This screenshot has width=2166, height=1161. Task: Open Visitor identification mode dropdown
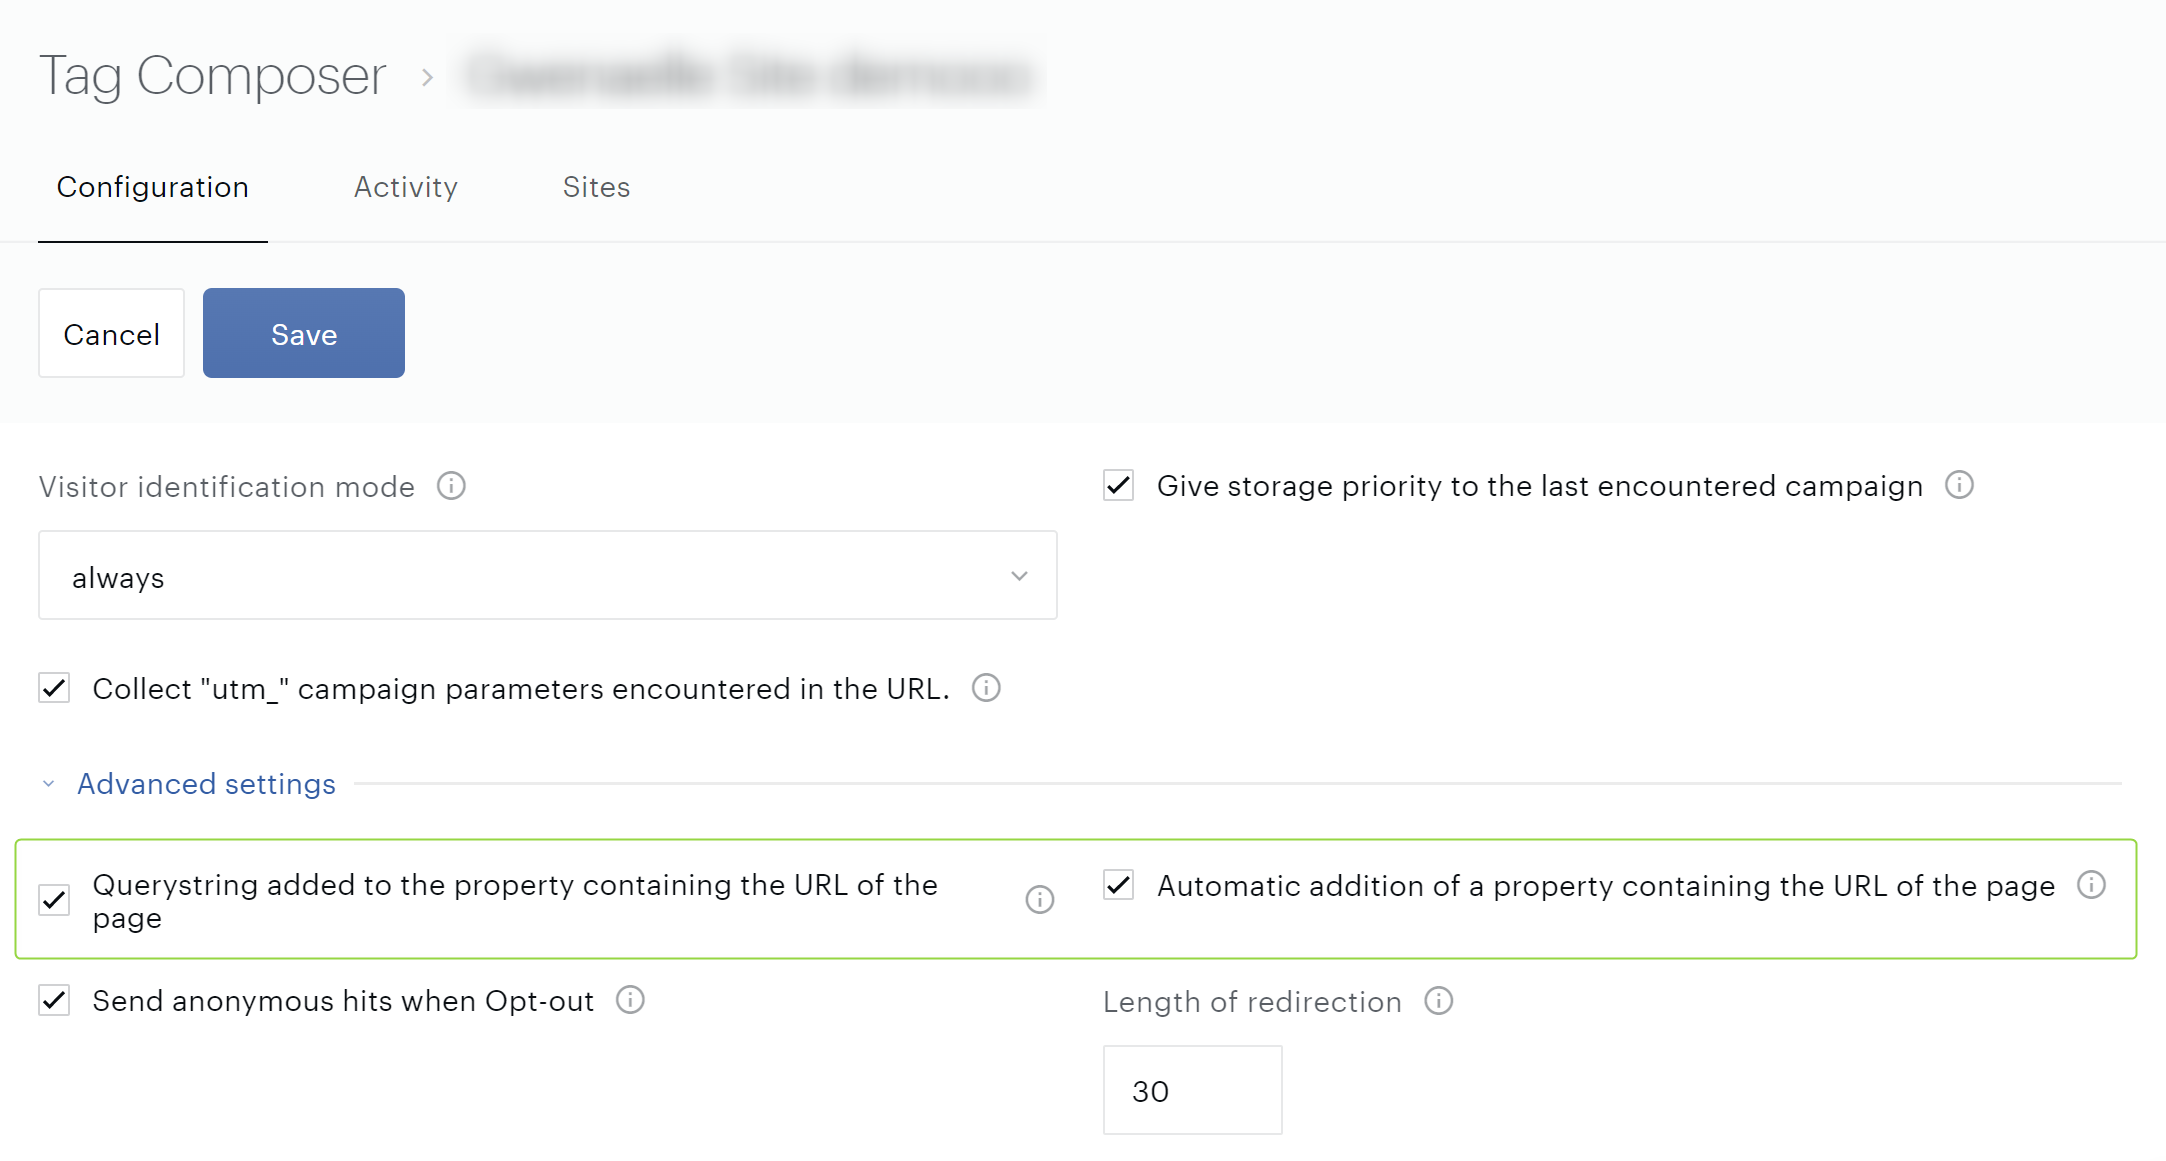coord(547,576)
